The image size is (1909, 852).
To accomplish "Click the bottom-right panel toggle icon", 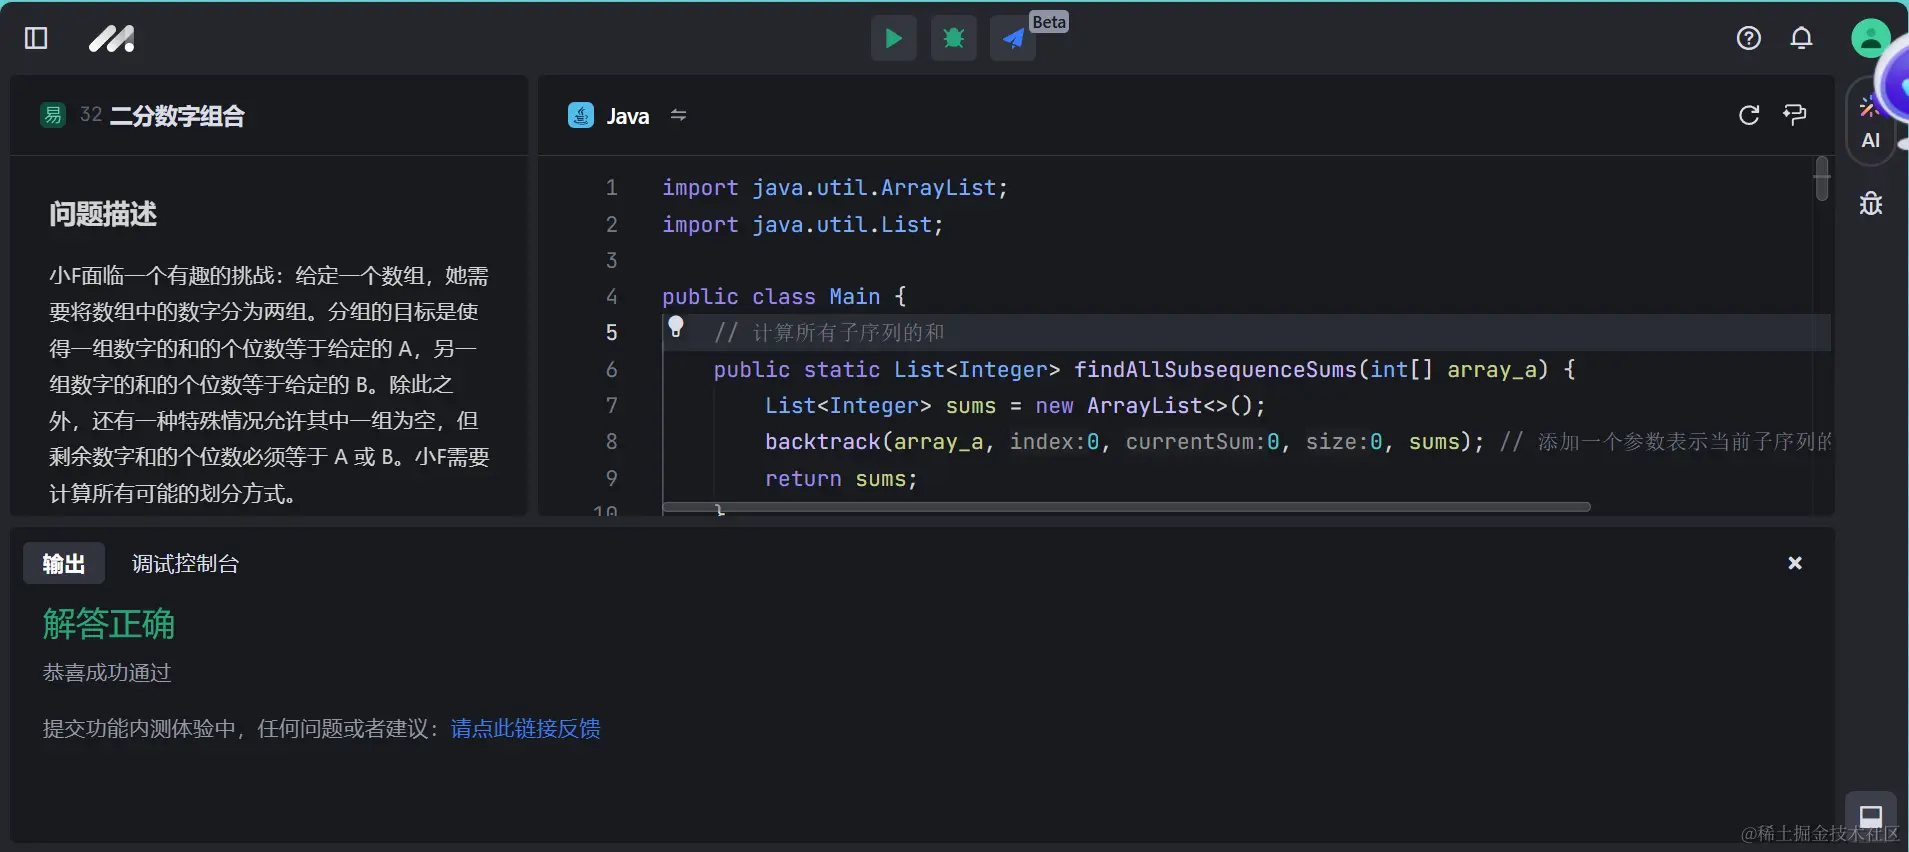I will [x=1871, y=817].
